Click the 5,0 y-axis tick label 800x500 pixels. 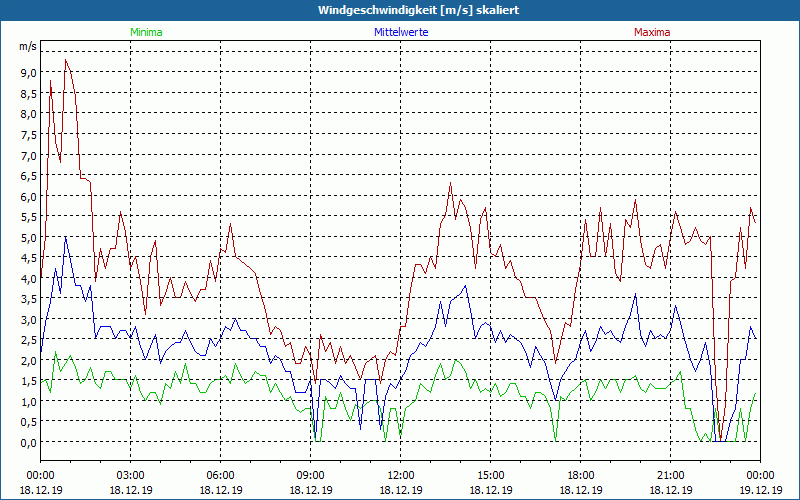point(27,237)
